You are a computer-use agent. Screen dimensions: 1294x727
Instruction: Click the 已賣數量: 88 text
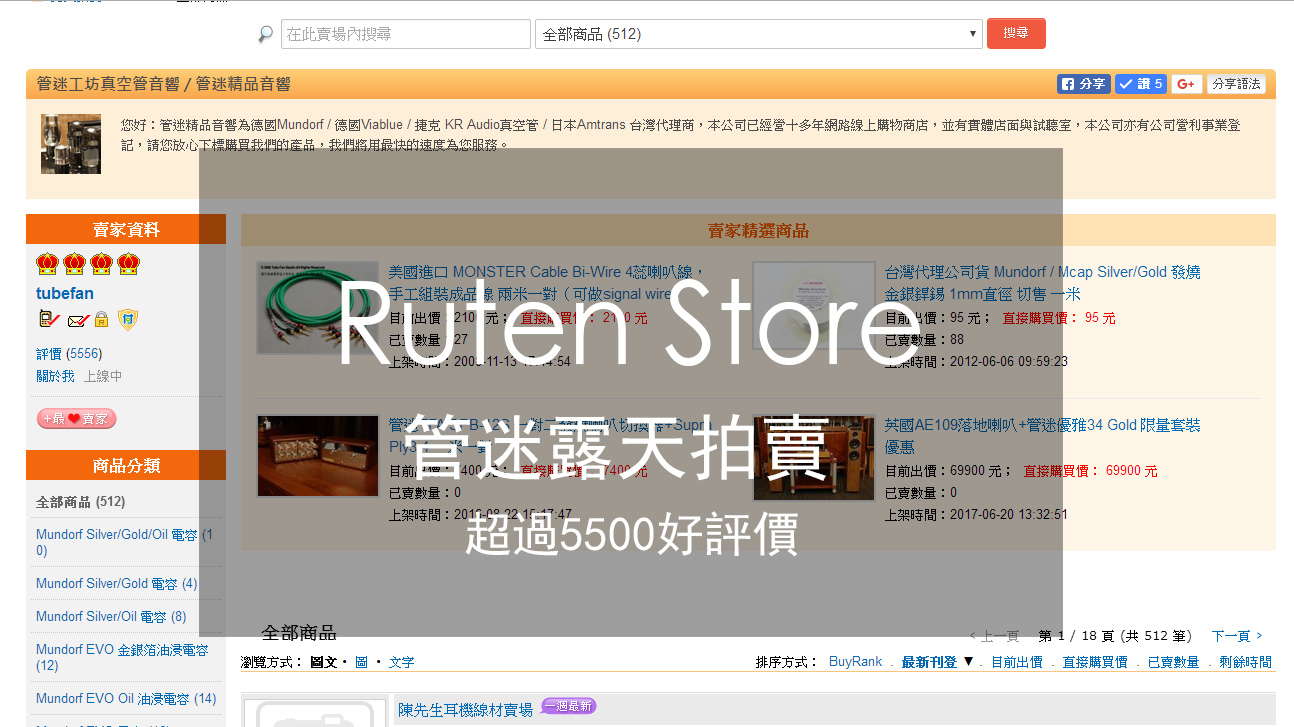click(x=925, y=340)
